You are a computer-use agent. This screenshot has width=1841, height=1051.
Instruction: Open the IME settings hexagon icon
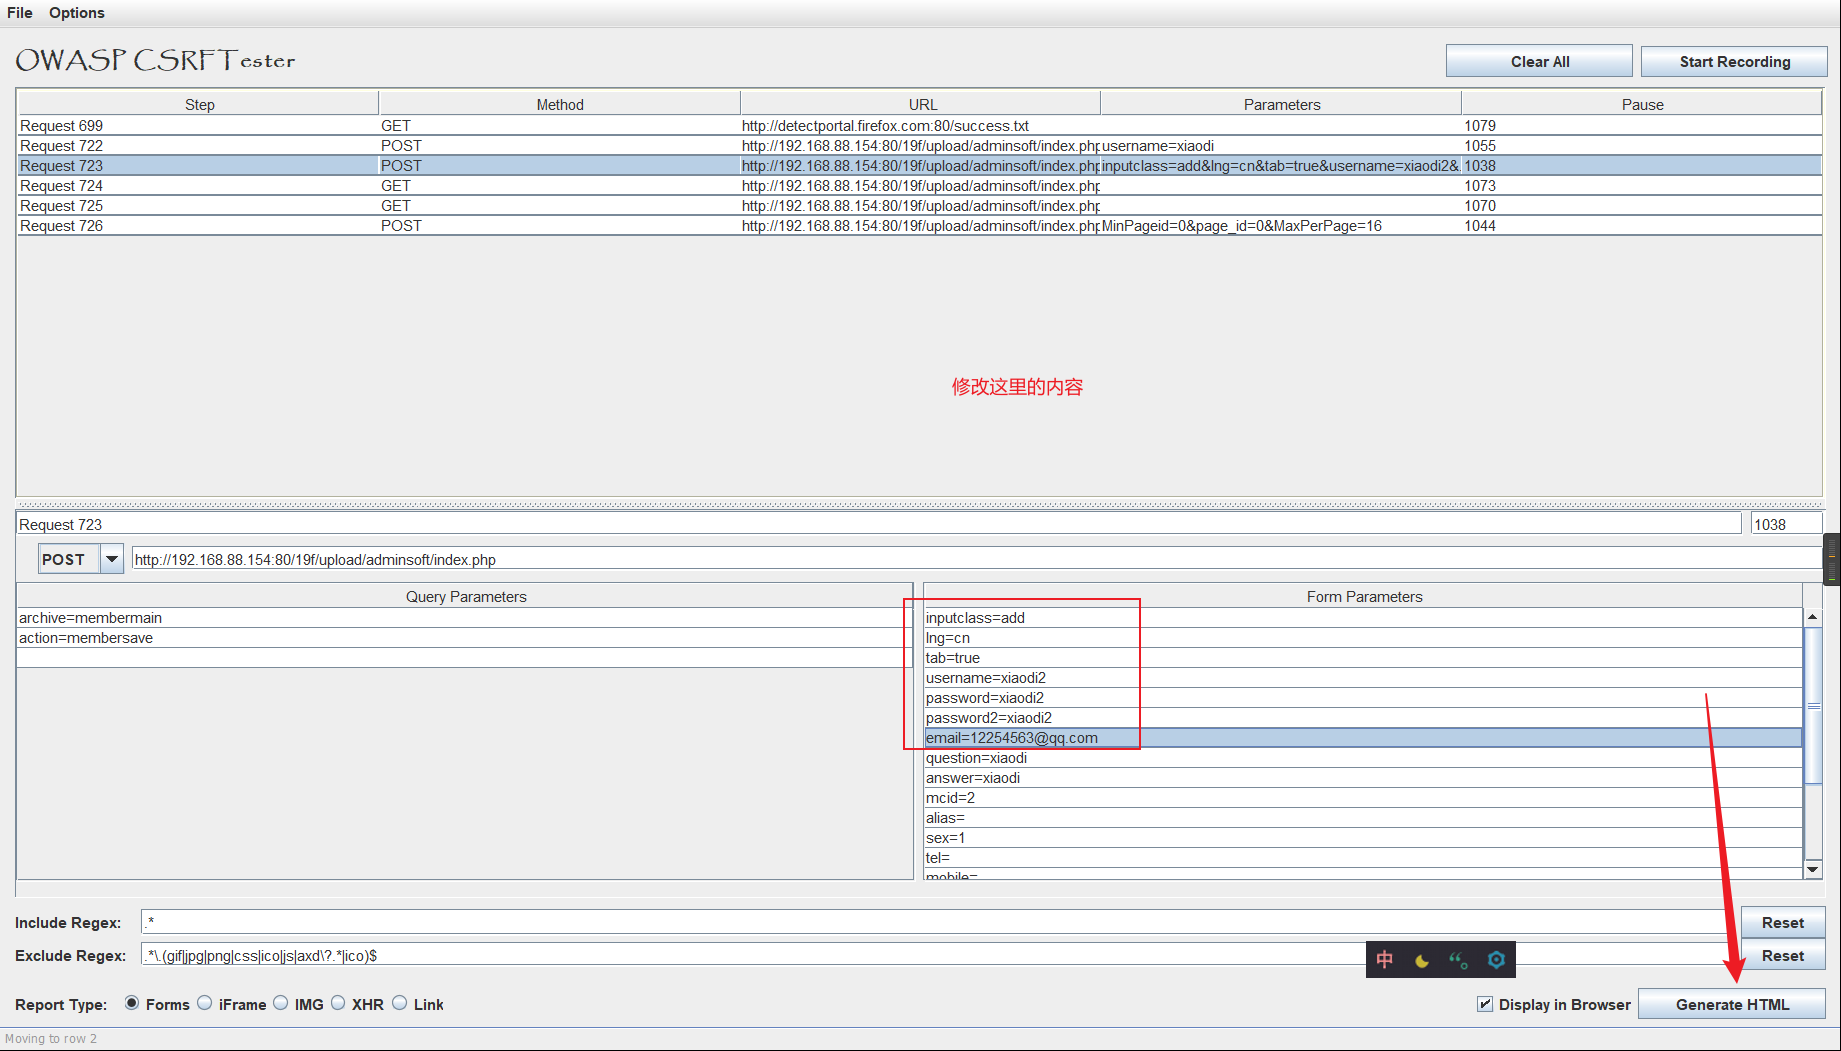point(1496,960)
